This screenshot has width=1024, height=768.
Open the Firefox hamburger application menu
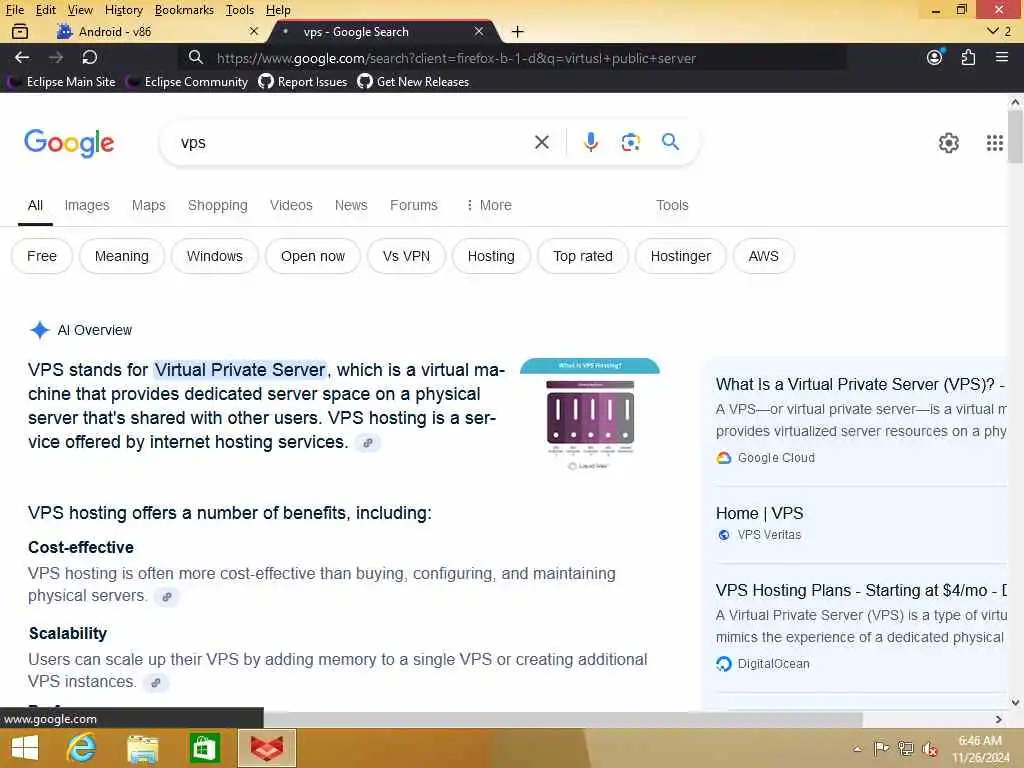(x=1002, y=57)
